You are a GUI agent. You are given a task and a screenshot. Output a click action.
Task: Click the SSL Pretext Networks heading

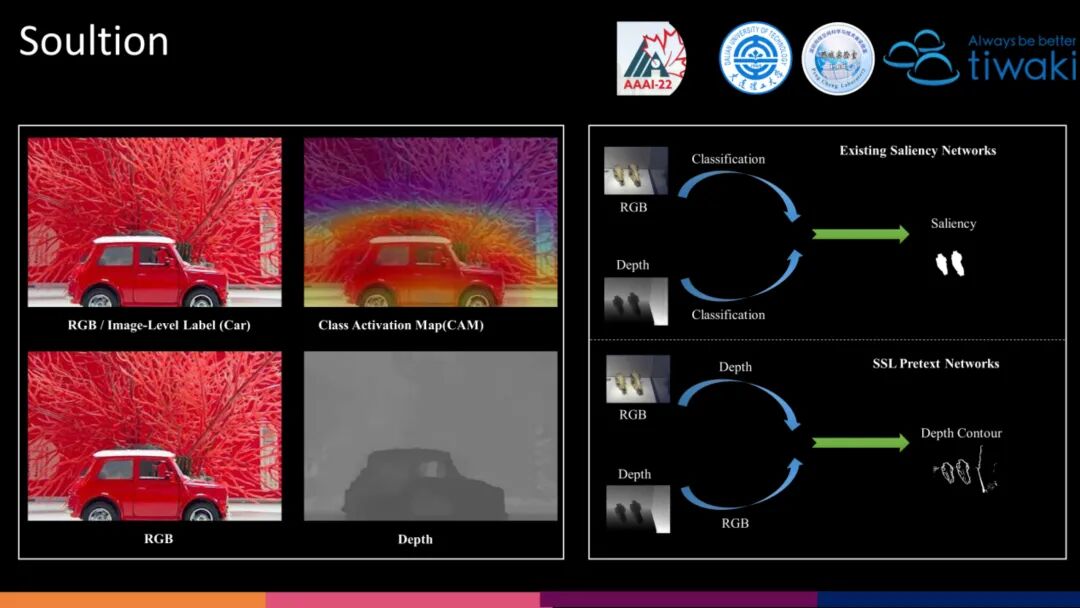pyautogui.click(x=935, y=364)
